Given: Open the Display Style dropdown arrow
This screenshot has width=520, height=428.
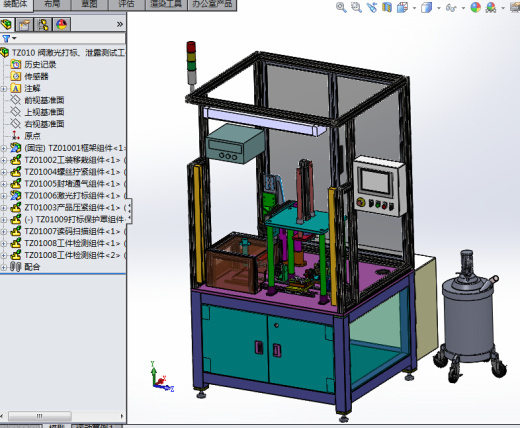Looking at the screenshot, I should [x=439, y=8].
